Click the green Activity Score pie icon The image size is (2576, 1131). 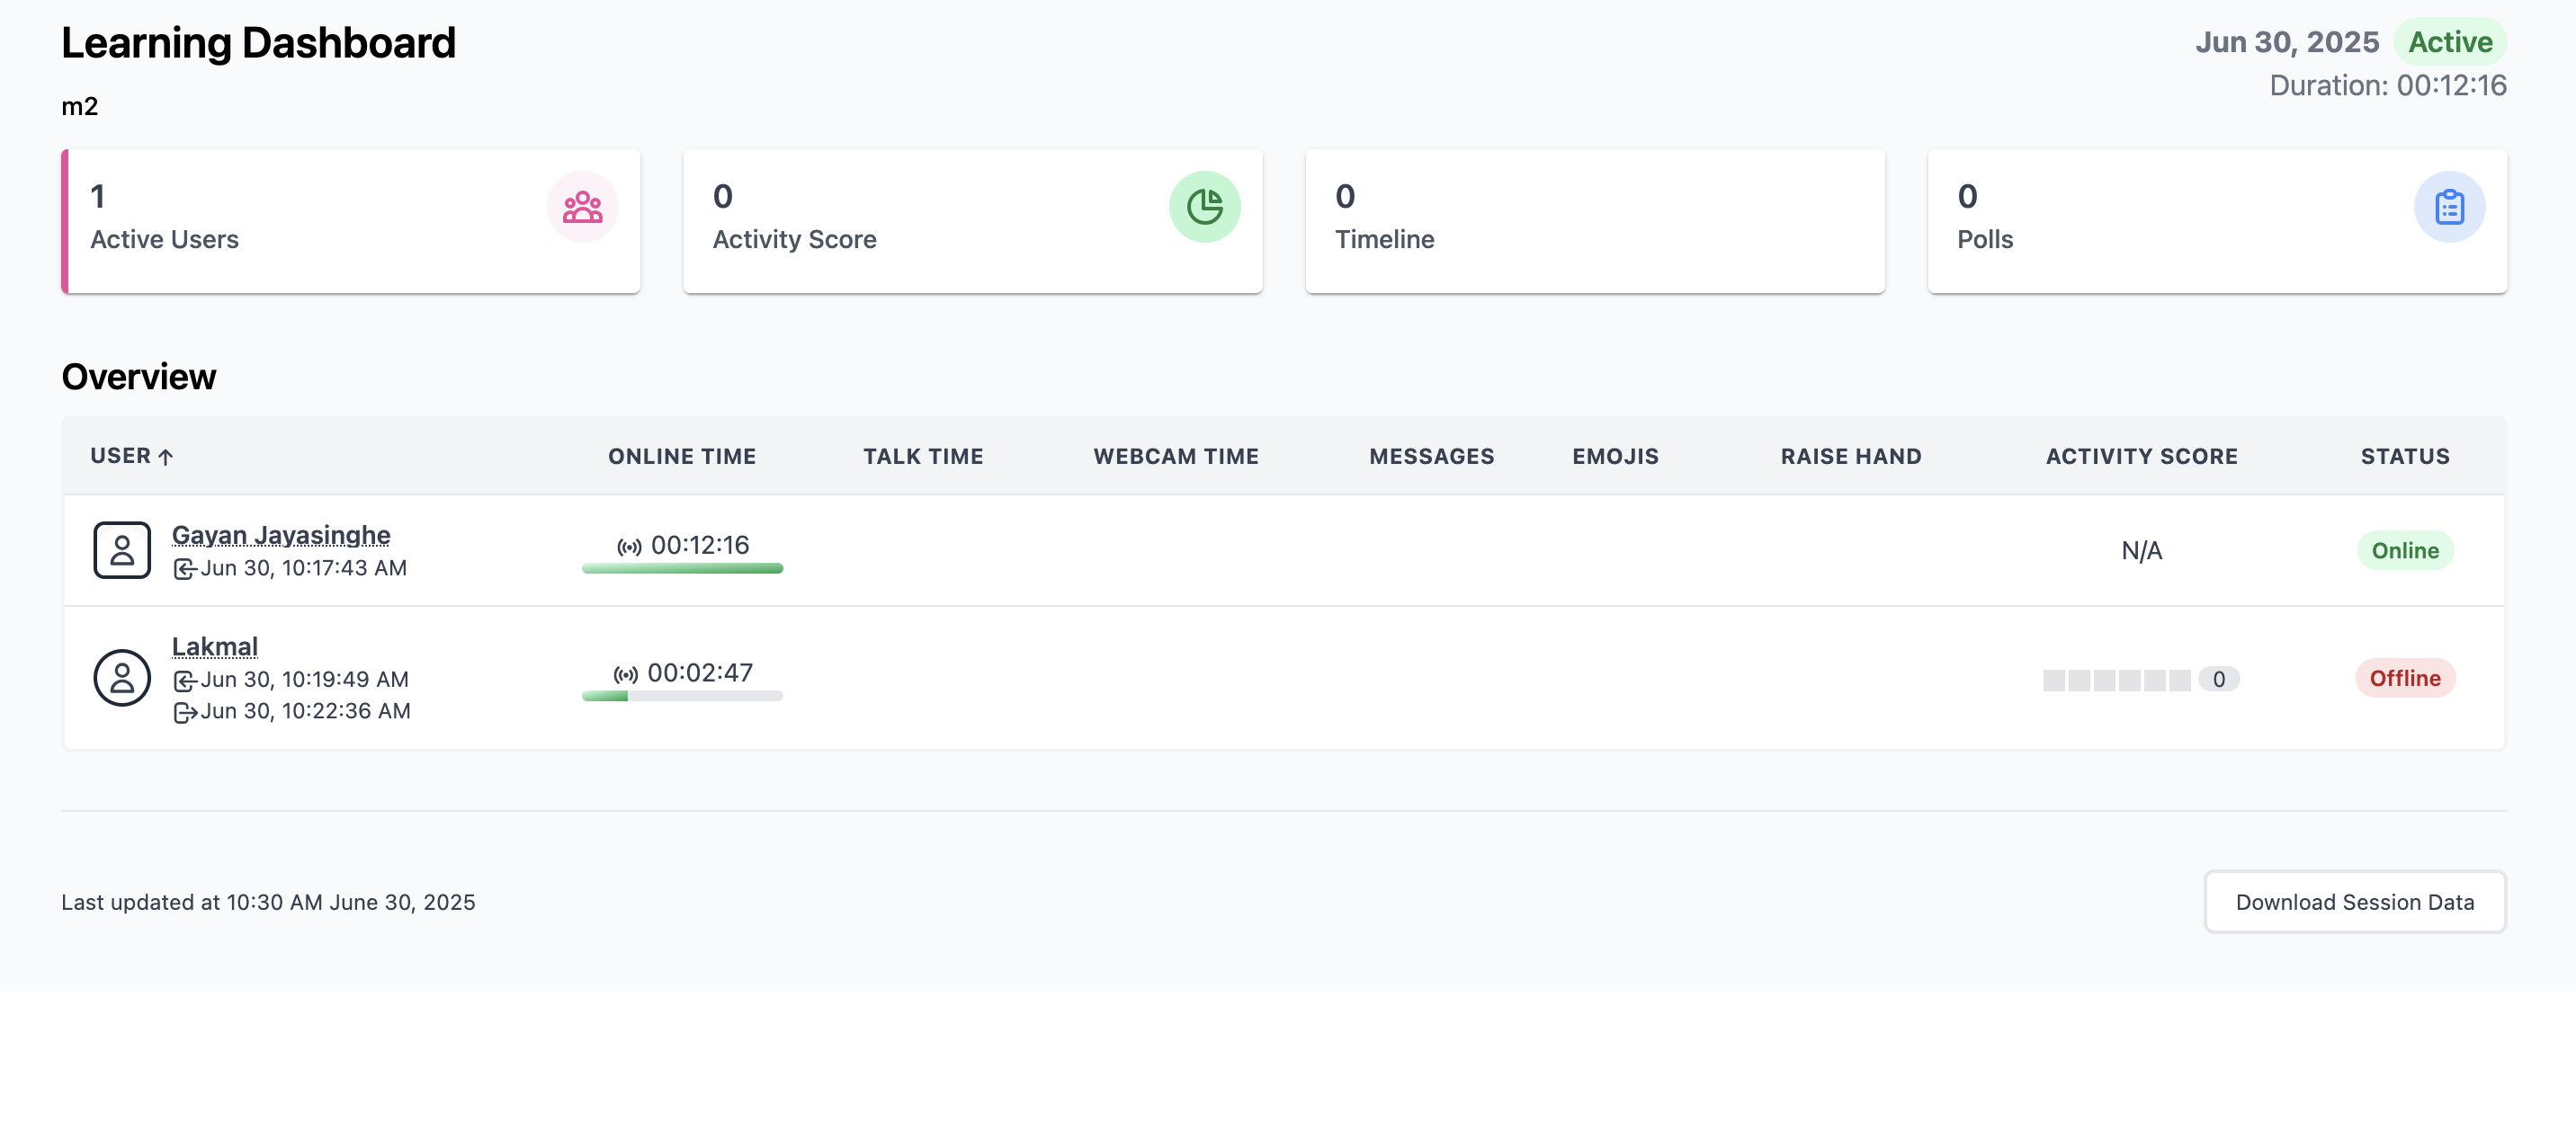pos(1204,207)
